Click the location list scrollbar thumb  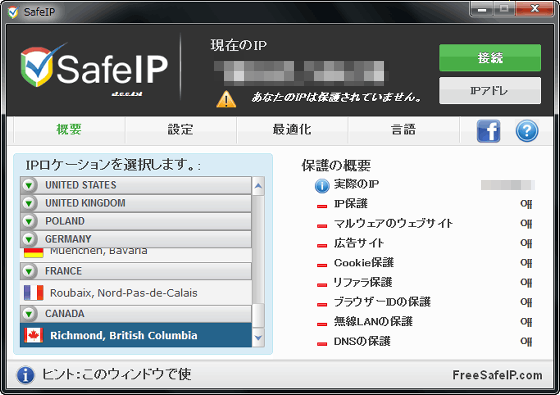pos(258,315)
